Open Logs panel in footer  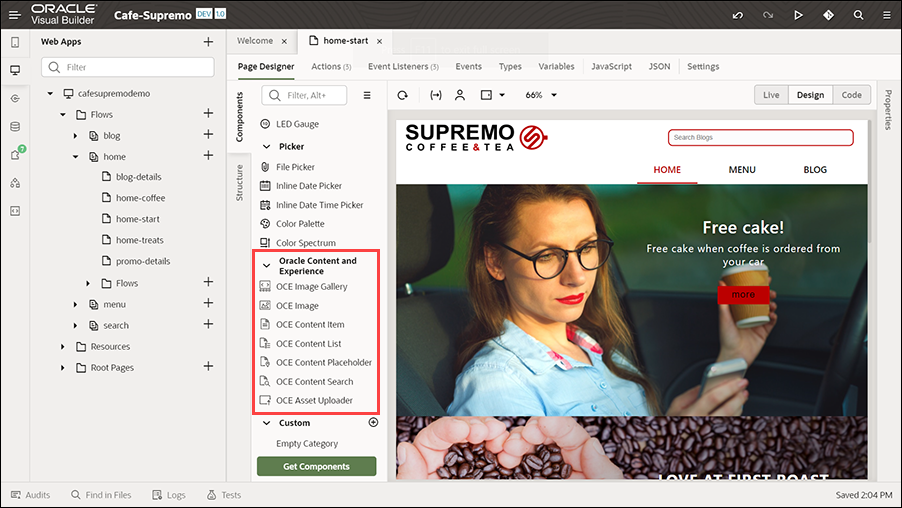tap(169, 495)
